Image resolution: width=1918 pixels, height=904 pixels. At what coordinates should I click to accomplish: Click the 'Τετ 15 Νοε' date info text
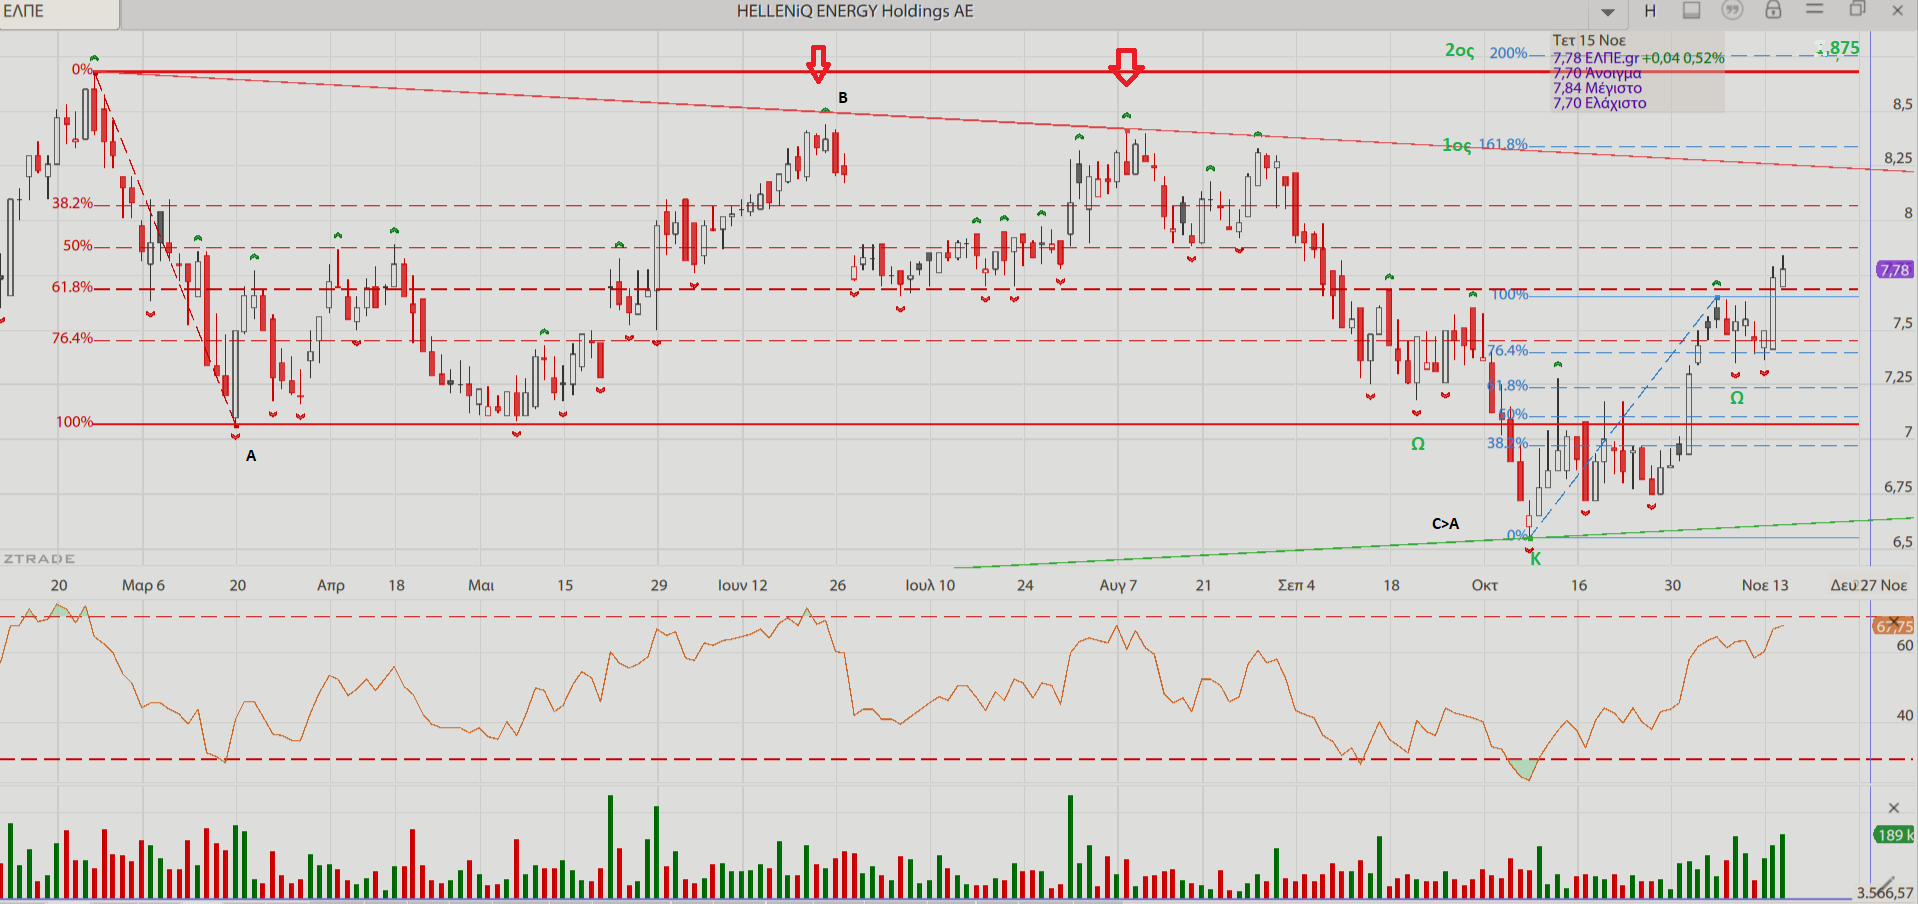click(x=1589, y=41)
